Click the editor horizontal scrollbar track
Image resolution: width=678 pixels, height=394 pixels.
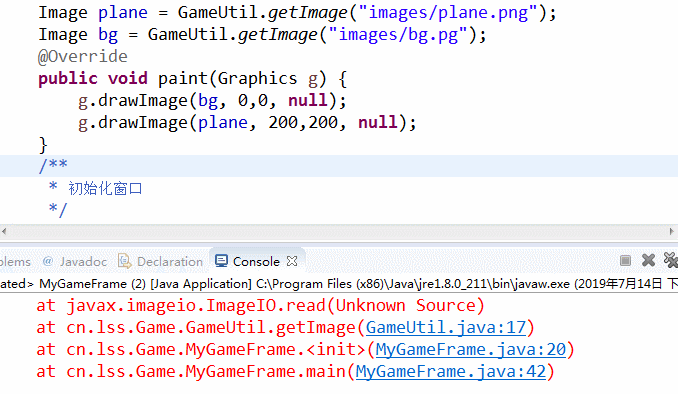[x=338, y=231]
